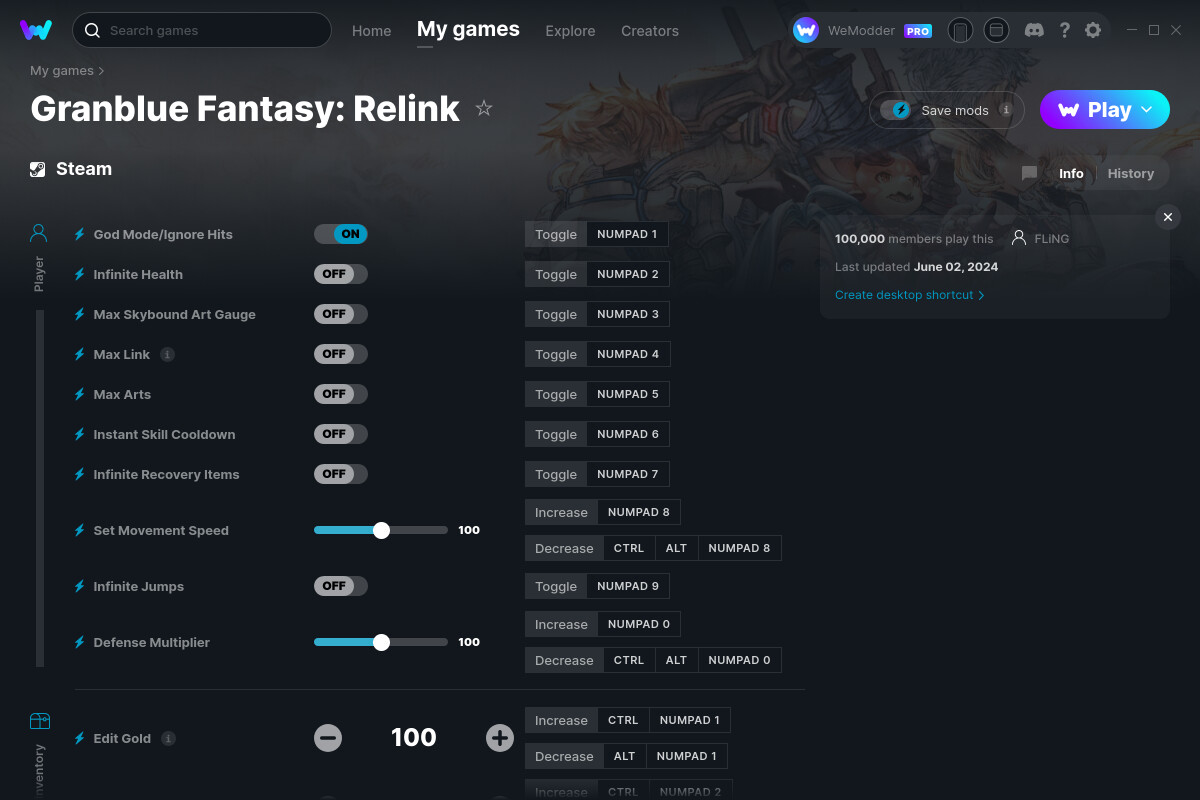The height and width of the screenshot is (800, 1200).
Task: Click the feedback flag icon beside the Info tab
Action: point(1029,173)
